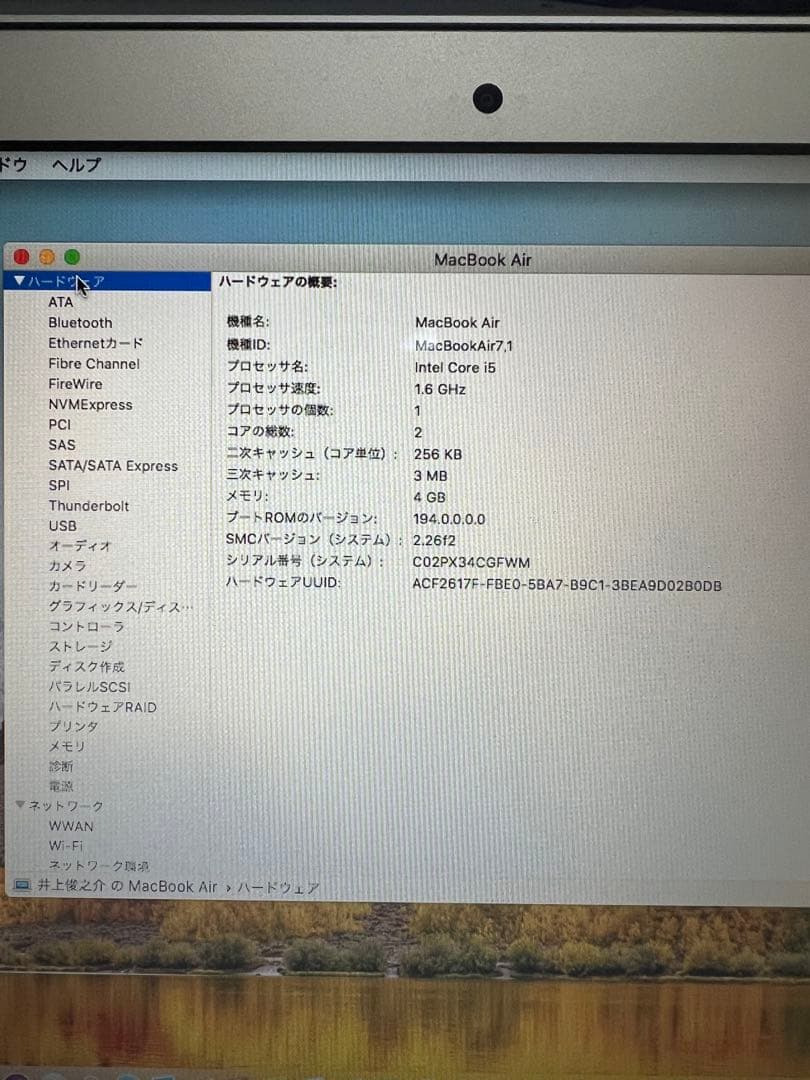Select PCI in the sidebar
Viewport: 810px width, 1080px height.
(x=59, y=424)
